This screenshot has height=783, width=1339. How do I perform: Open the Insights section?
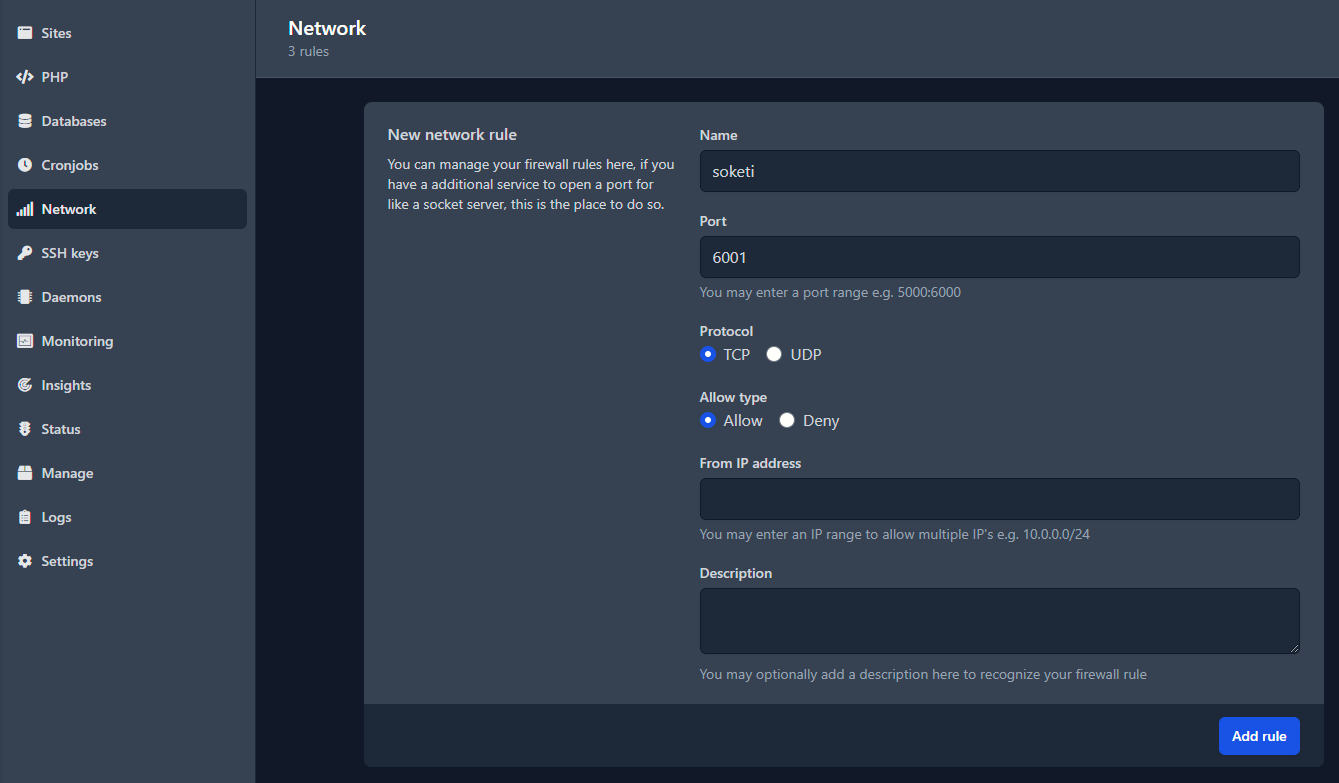click(x=127, y=385)
